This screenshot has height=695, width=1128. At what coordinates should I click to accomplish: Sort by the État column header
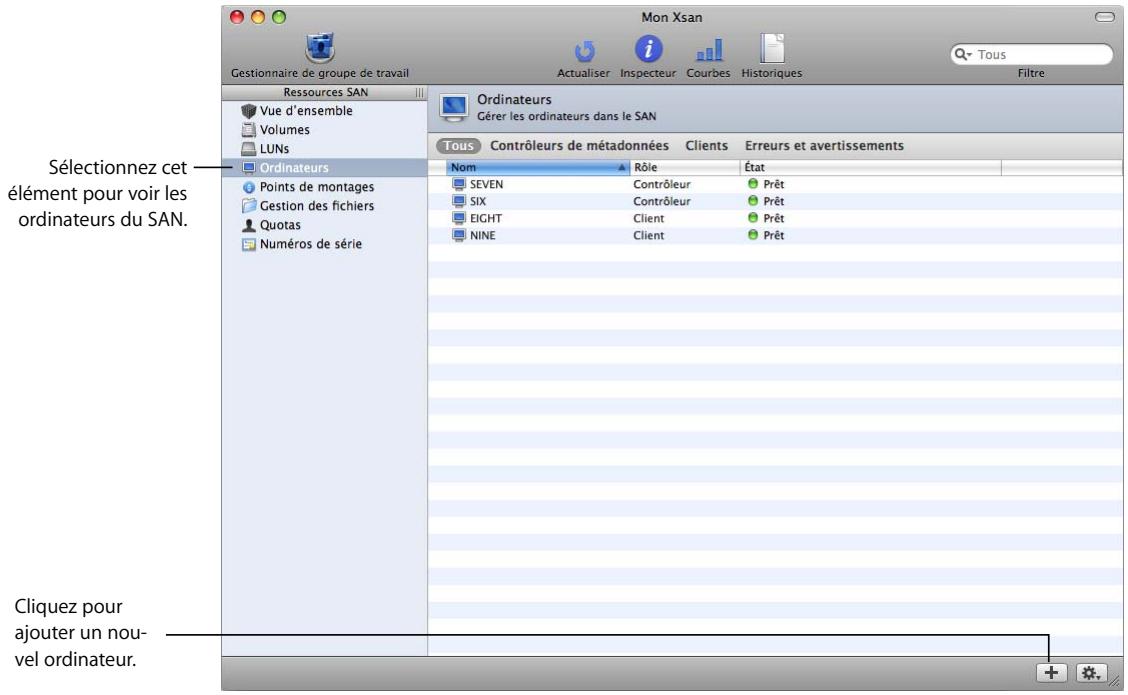coord(870,167)
